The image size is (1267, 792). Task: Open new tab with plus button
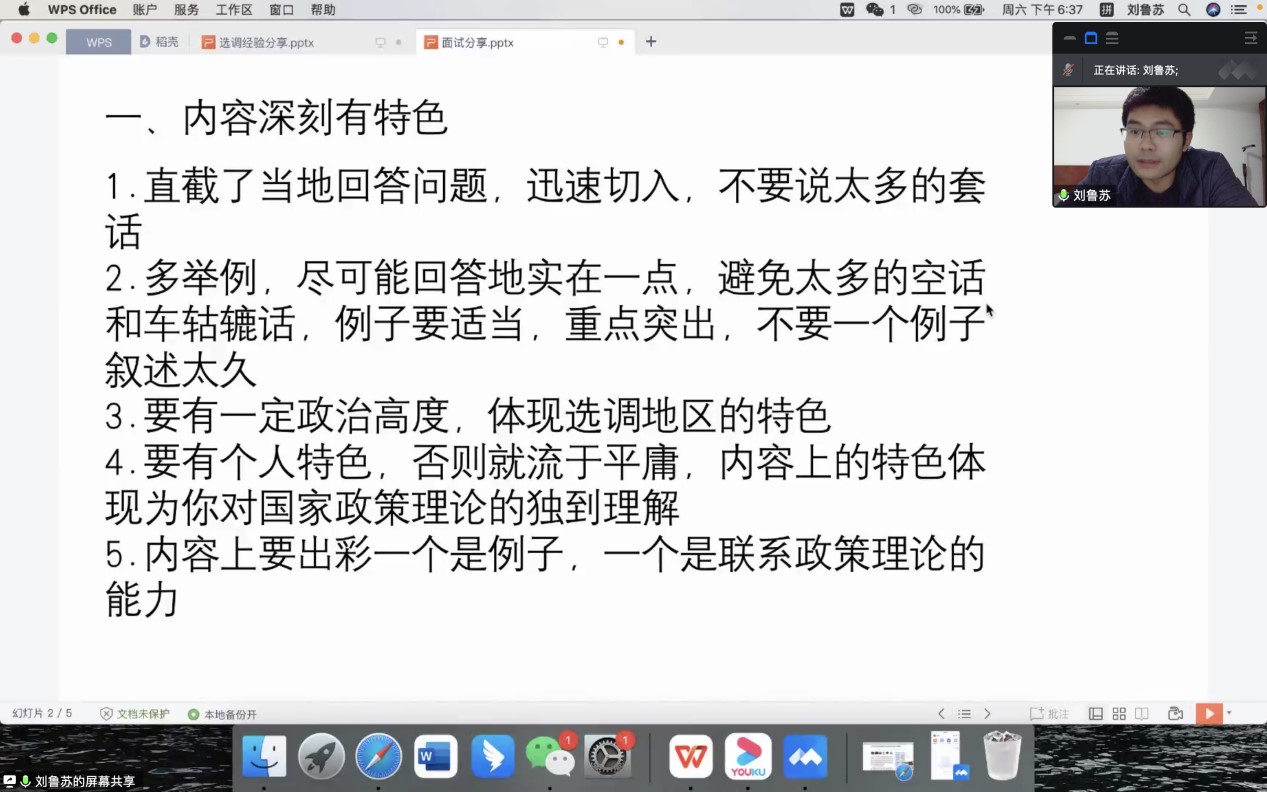pyautogui.click(x=651, y=42)
